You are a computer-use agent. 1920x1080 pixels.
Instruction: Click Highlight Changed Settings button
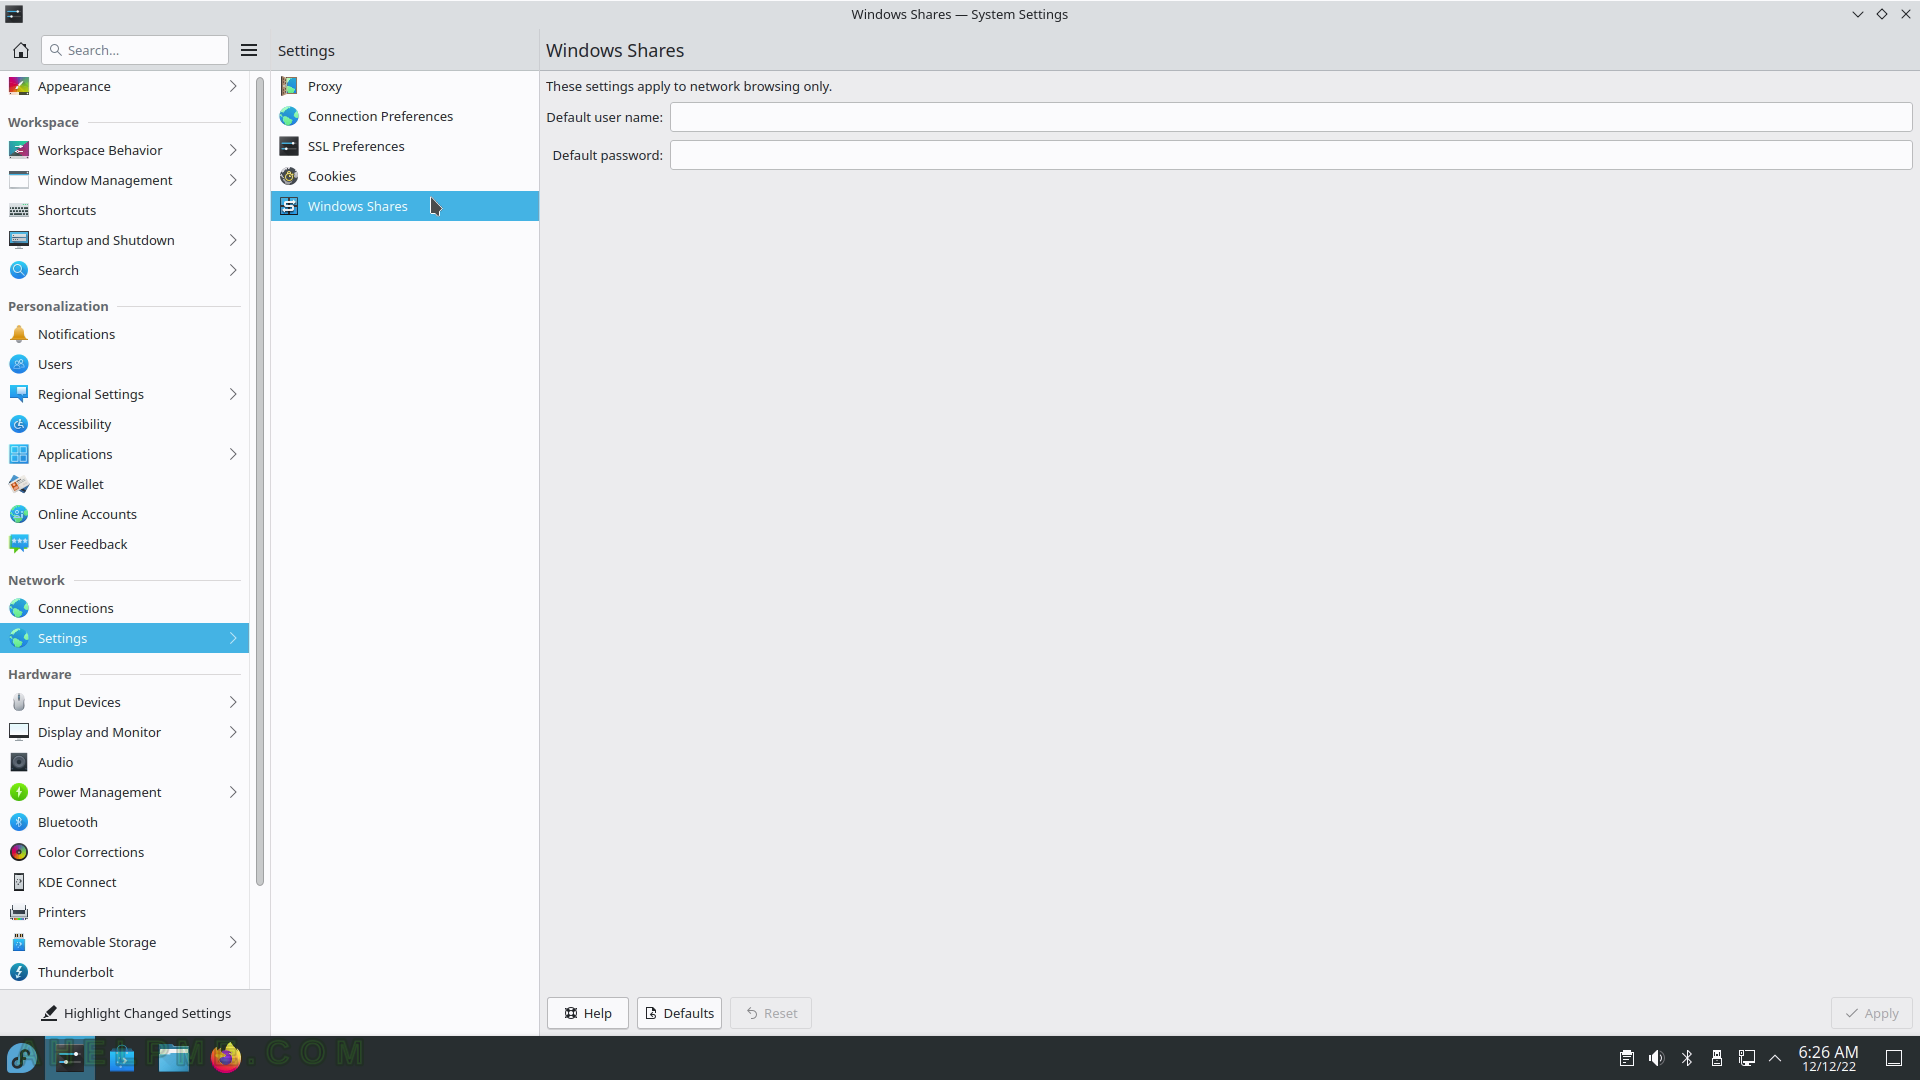point(135,1013)
